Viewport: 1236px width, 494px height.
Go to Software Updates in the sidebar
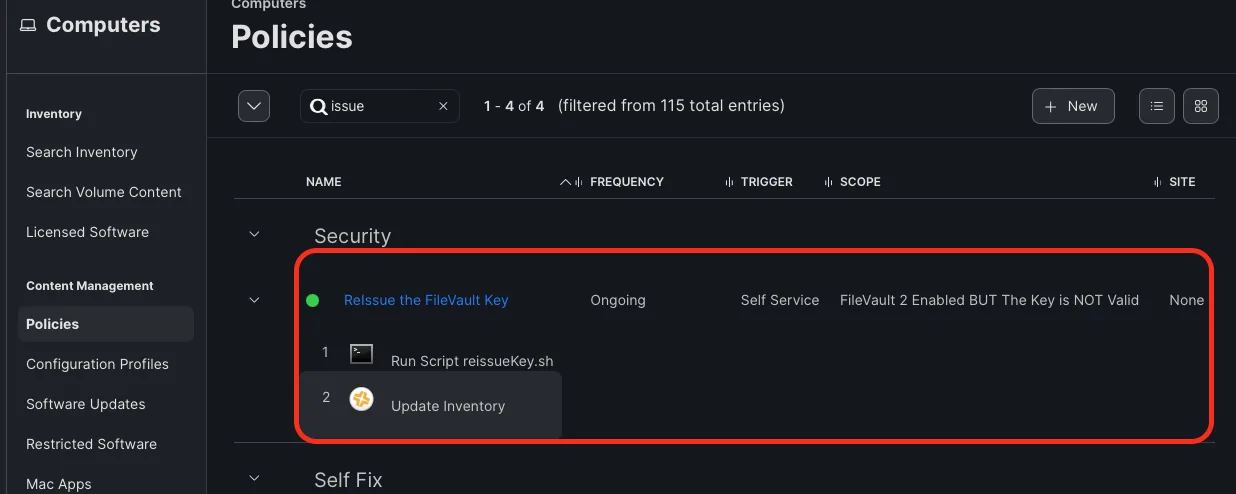coord(86,404)
